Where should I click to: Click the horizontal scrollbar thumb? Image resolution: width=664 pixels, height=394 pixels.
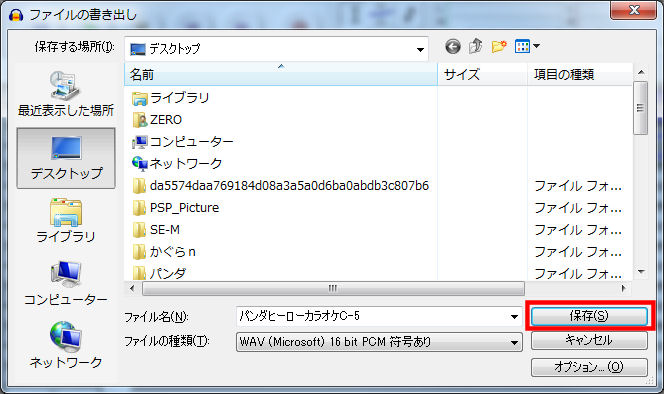[x=333, y=289]
